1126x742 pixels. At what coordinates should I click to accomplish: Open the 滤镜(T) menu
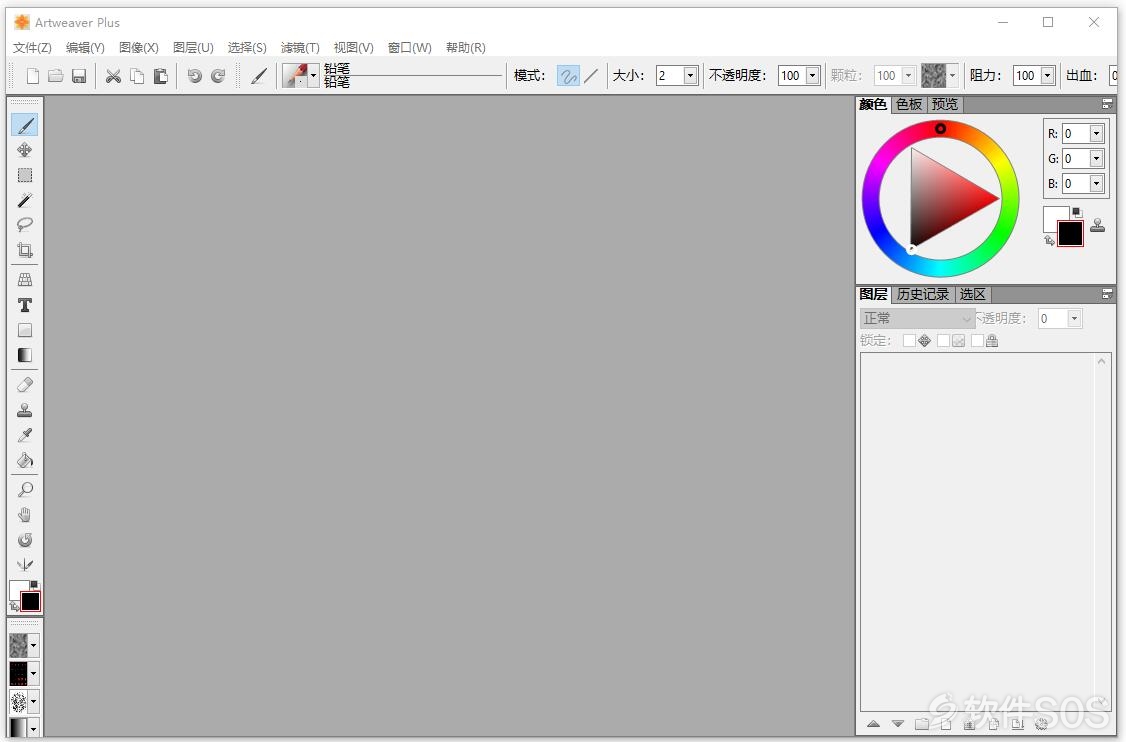300,47
